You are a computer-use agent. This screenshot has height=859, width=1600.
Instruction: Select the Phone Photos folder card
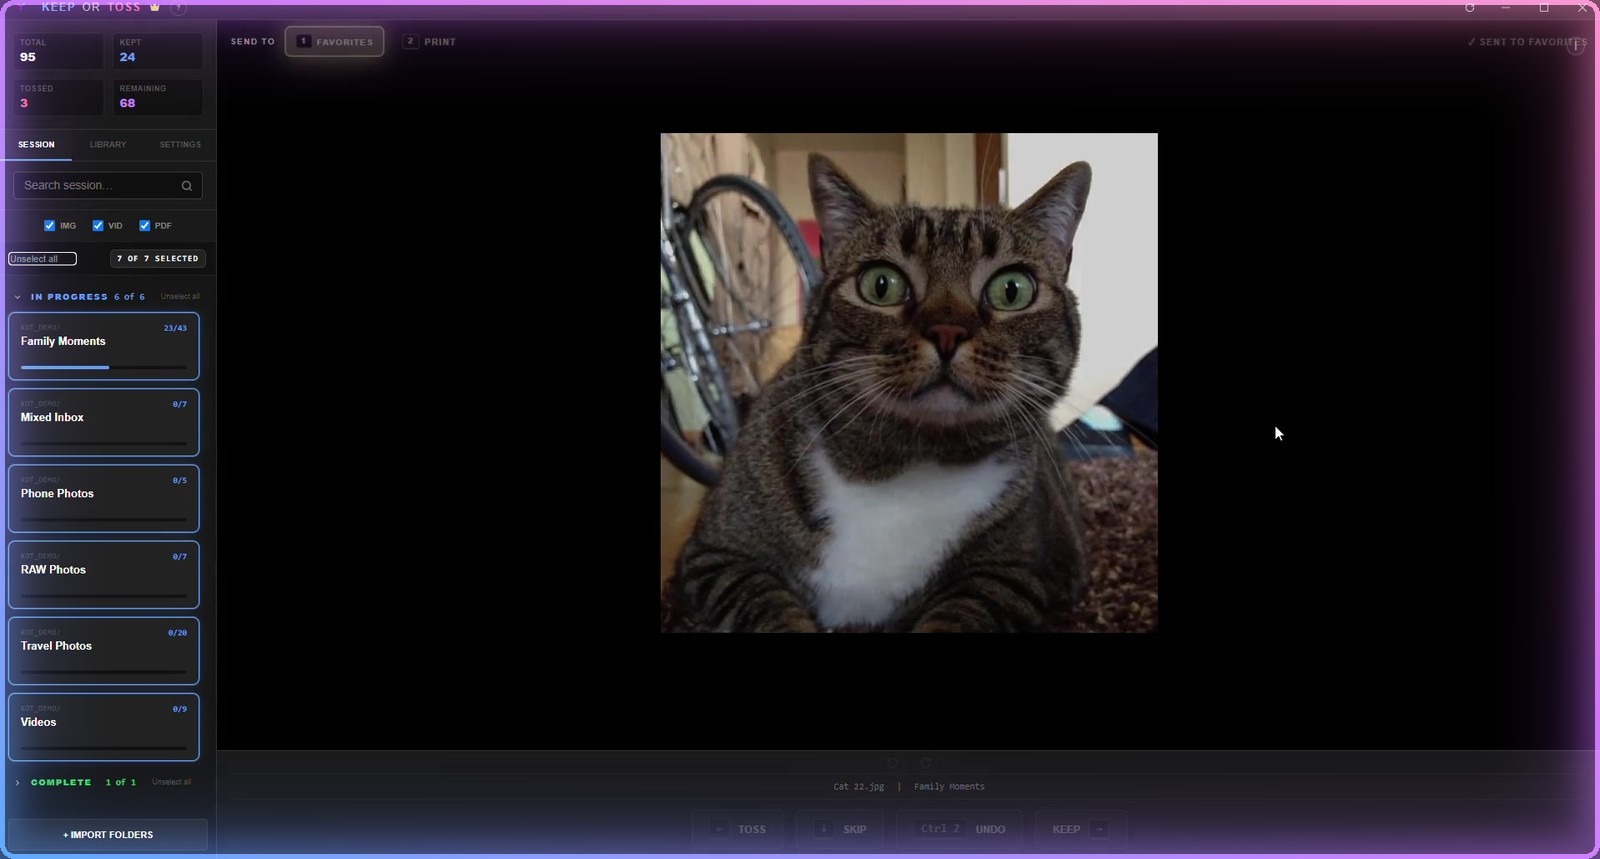[x=104, y=498]
